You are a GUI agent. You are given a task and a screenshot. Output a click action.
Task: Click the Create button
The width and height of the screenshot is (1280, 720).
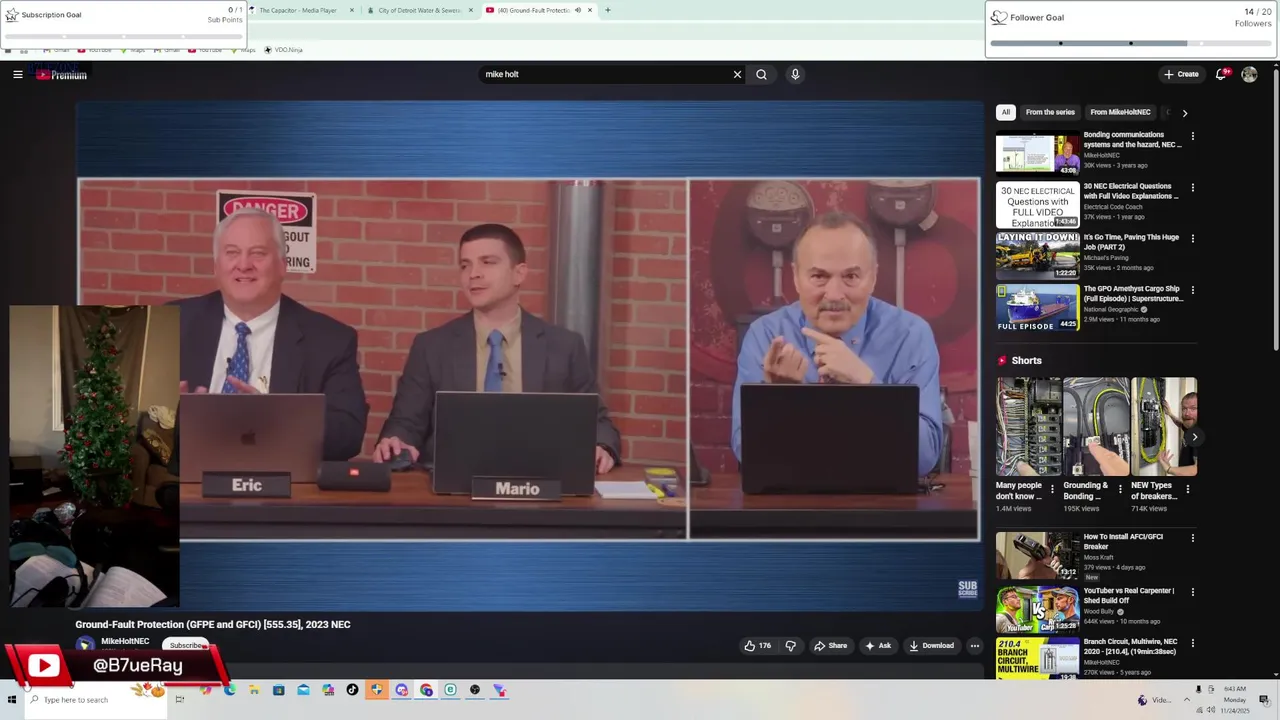[1181, 74]
